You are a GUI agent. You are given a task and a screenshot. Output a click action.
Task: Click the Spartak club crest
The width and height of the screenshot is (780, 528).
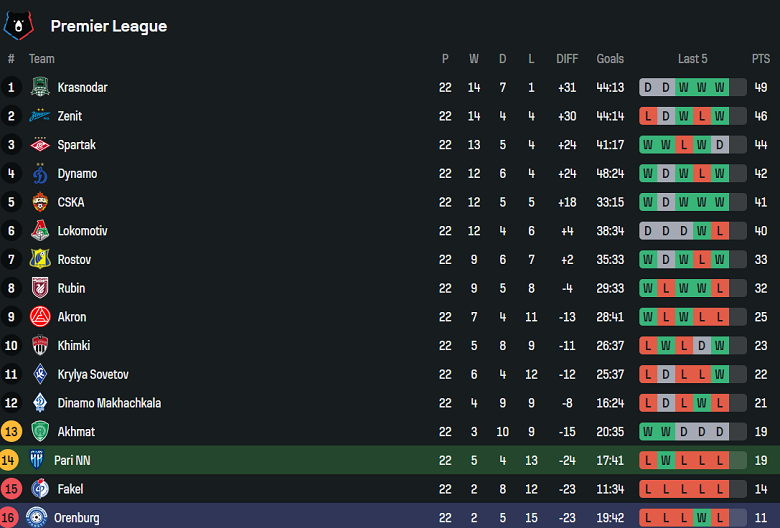click(x=39, y=145)
